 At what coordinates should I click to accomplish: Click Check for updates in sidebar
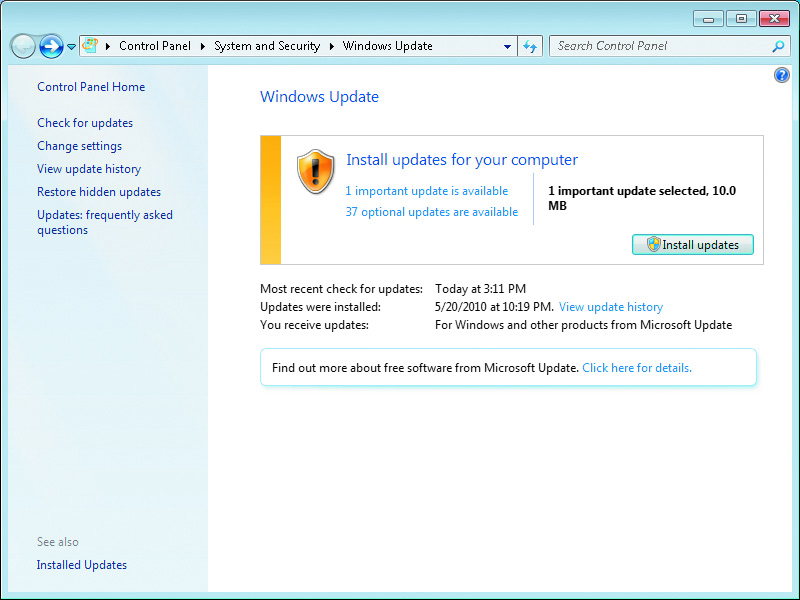[x=85, y=123]
